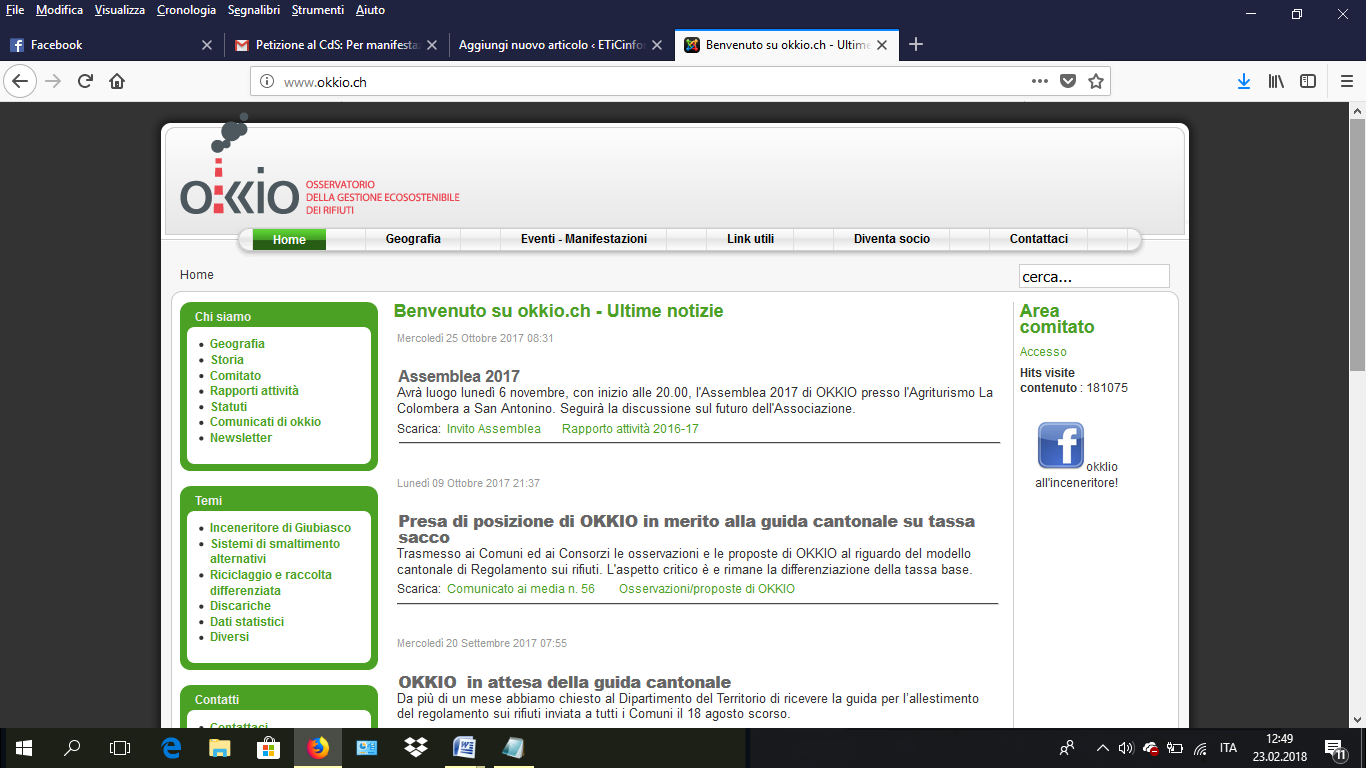1366x768 pixels.
Task: Close the Petizione al CdS tab
Action: coord(432,45)
